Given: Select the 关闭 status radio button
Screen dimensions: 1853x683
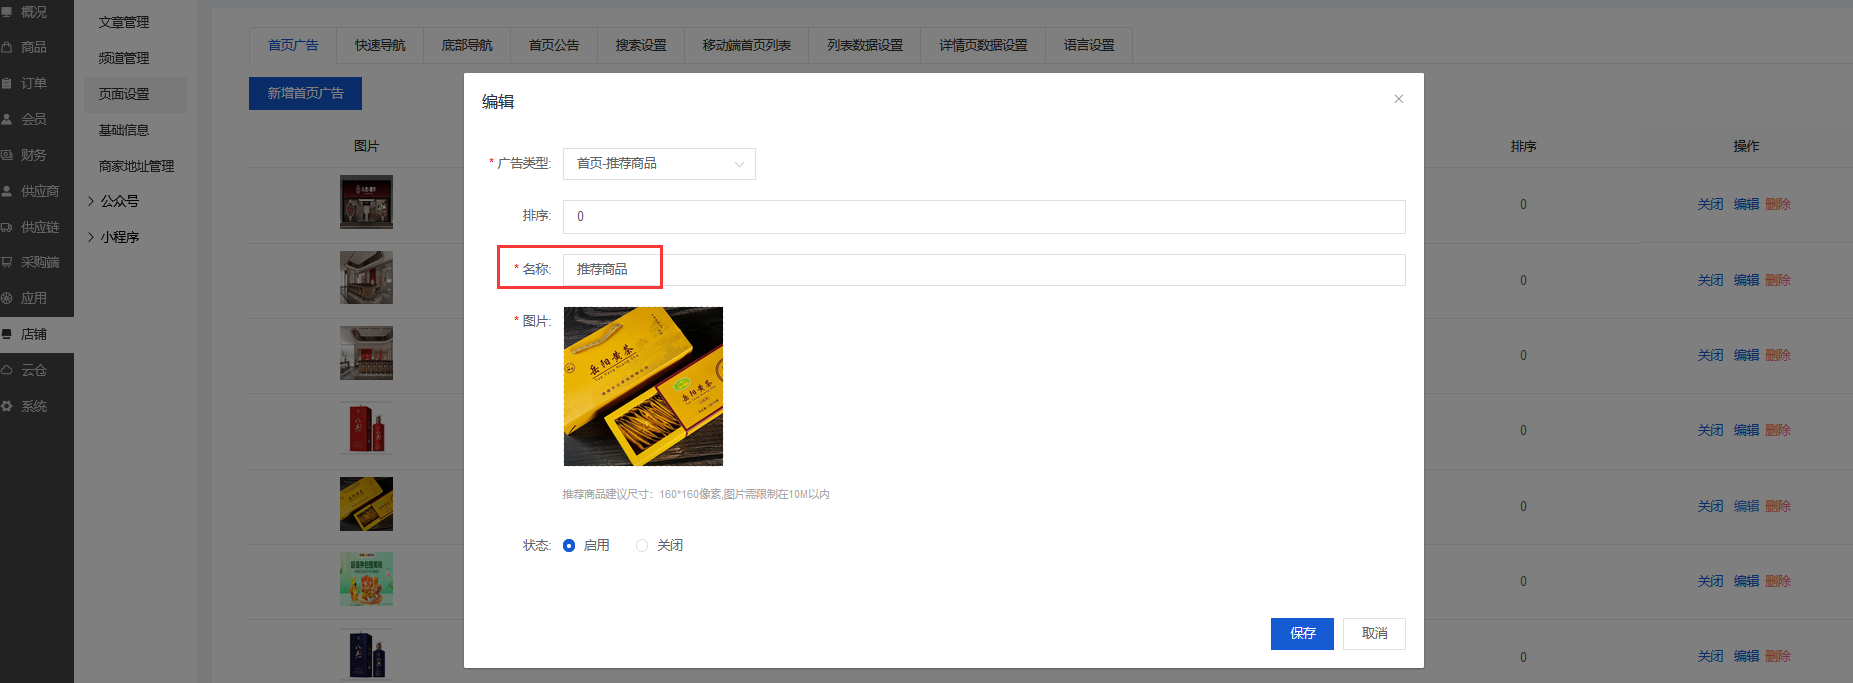Looking at the screenshot, I should pos(642,545).
